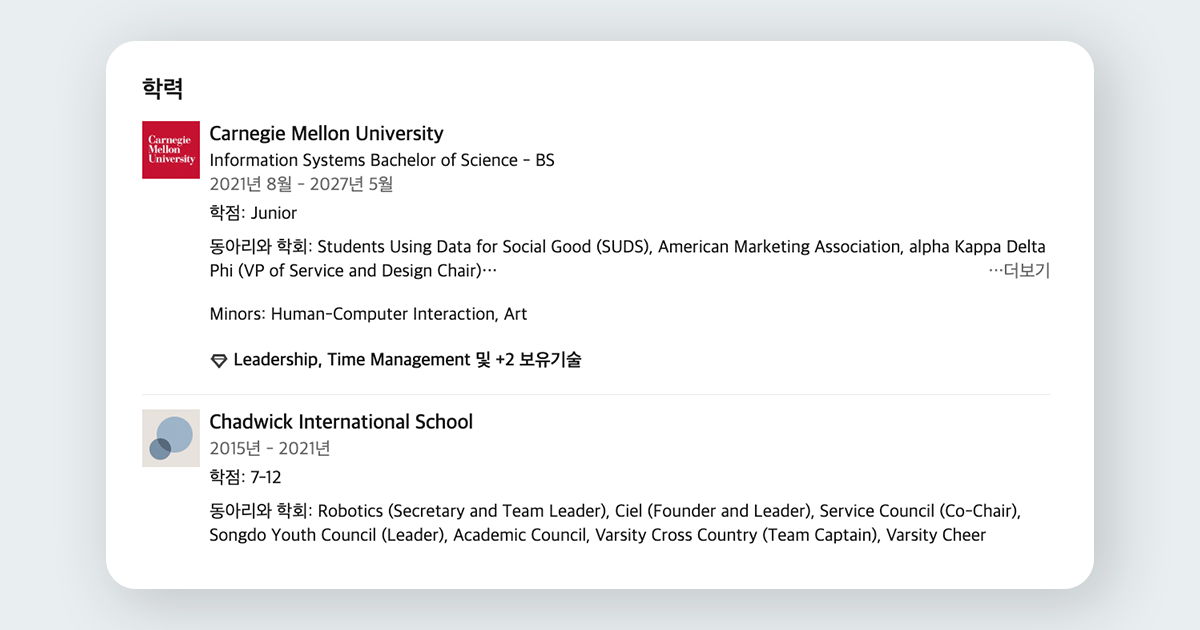Click the VP of Service and Design Chair text
The height and width of the screenshot is (630, 1200).
(361, 271)
